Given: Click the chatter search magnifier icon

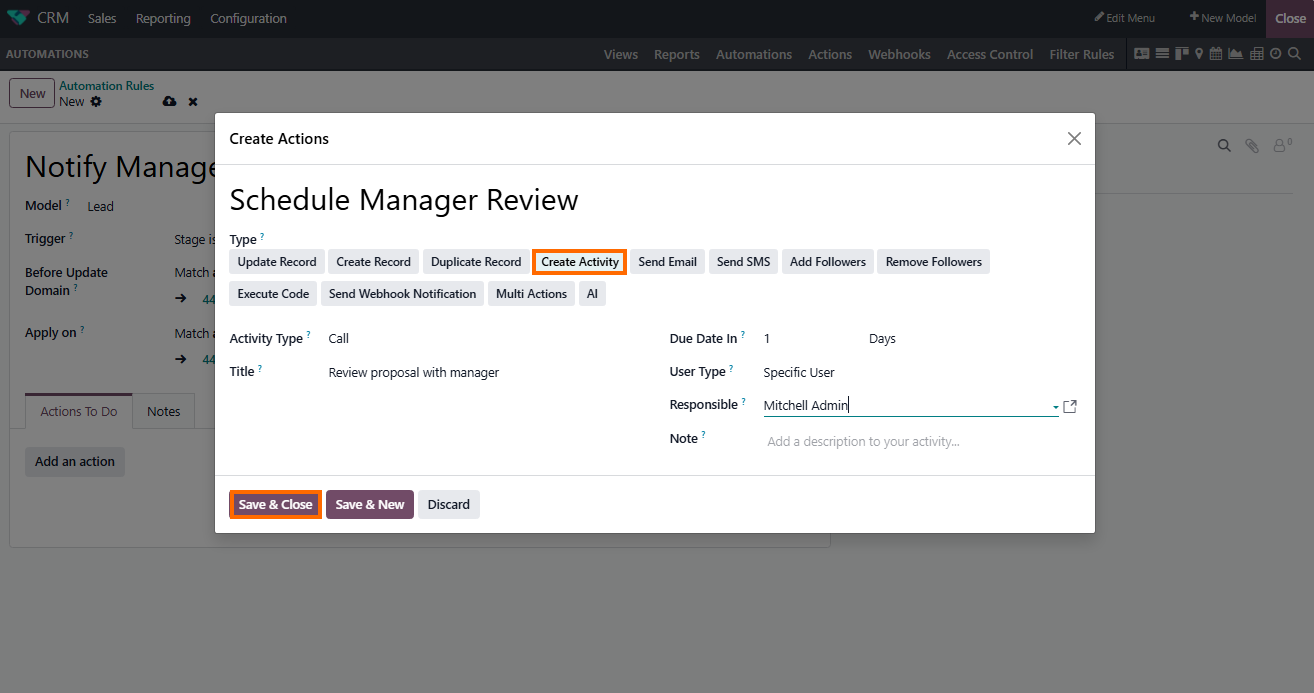Looking at the screenshot, I should click(x=1224, y=145).
